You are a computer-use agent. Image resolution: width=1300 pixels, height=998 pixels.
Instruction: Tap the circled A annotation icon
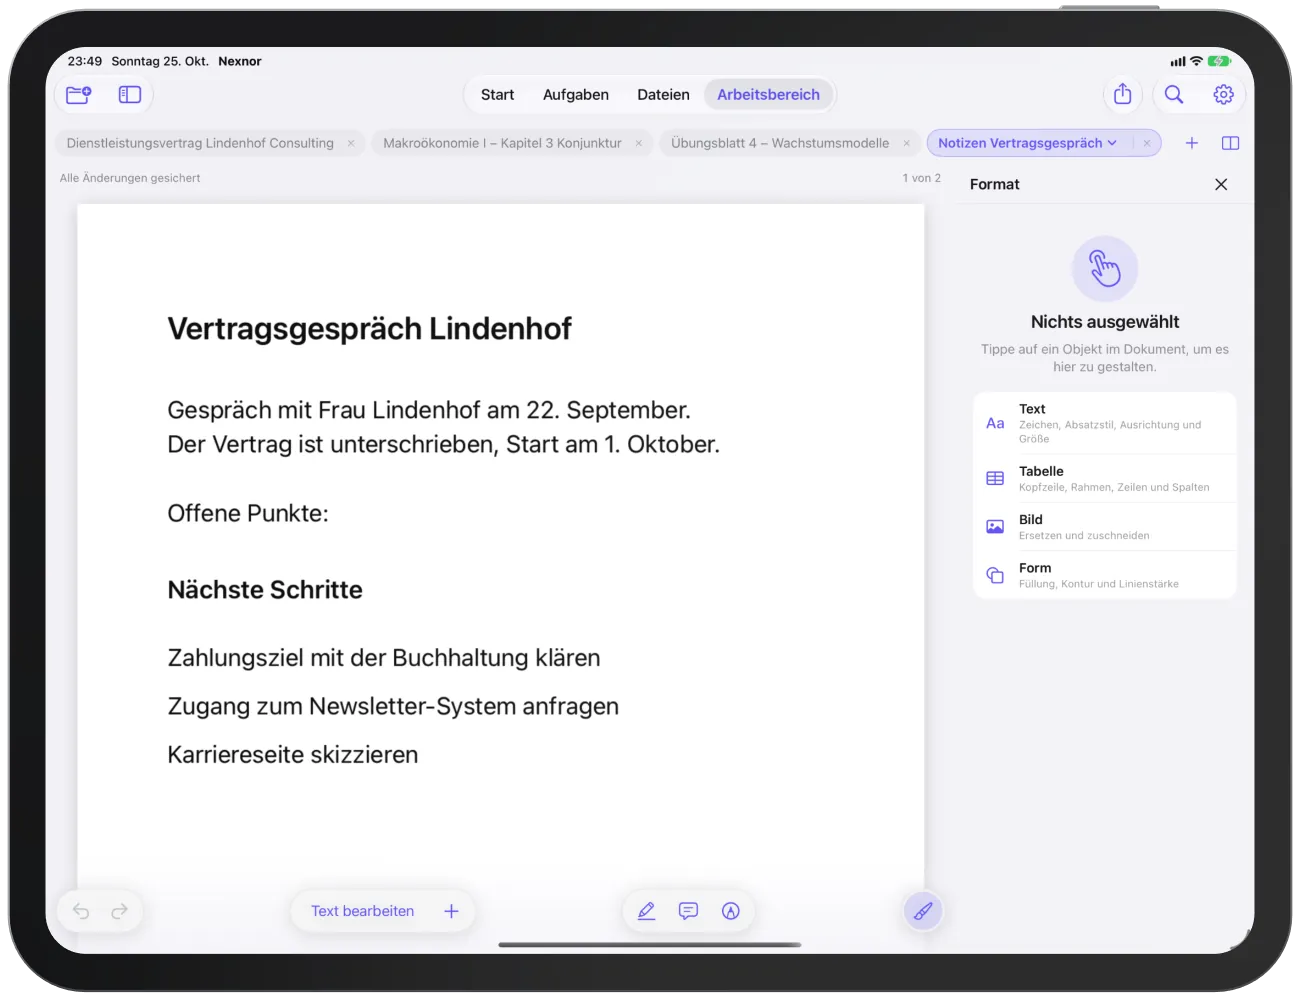(731, 911)
